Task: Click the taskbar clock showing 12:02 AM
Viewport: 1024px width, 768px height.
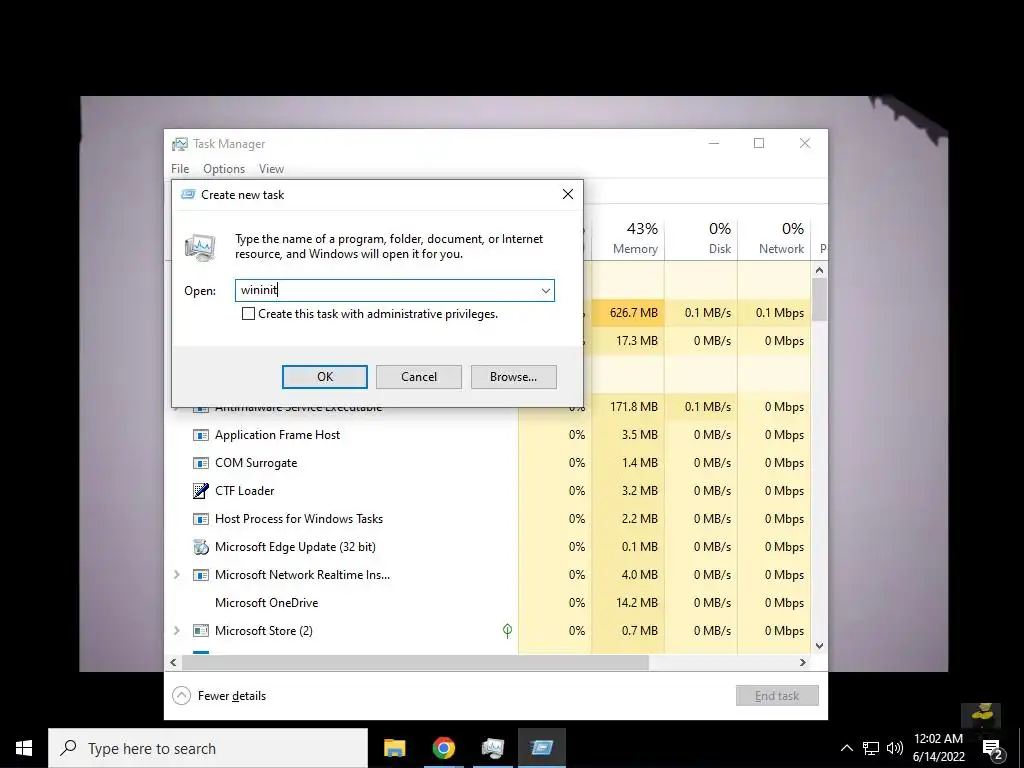Action: [x=938, y=748]
